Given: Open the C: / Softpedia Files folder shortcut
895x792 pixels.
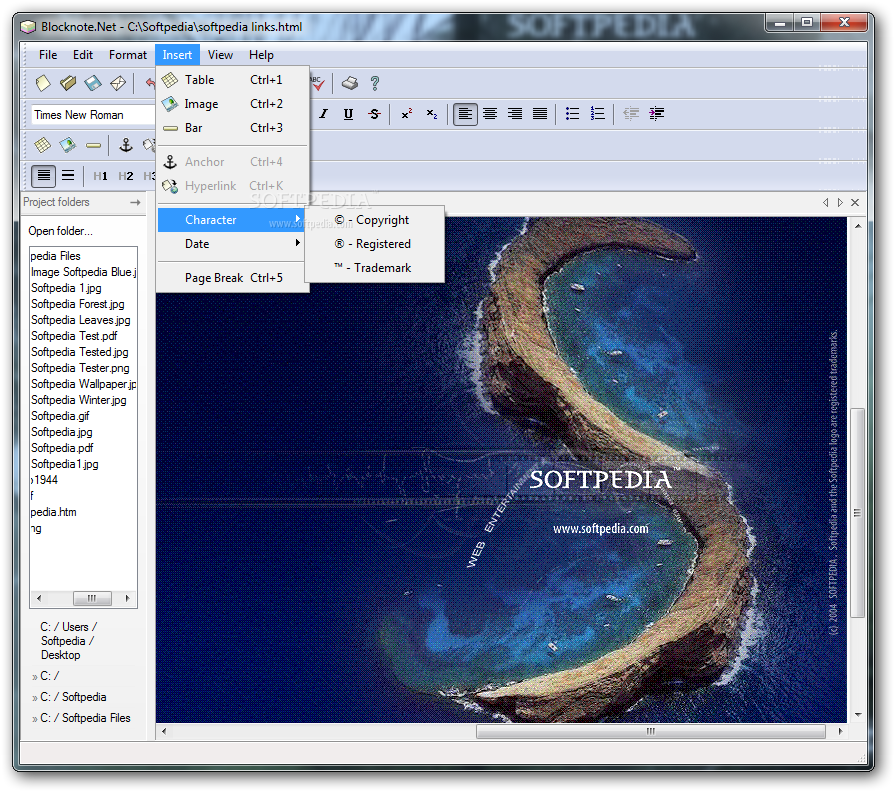Looking at the screenshot, I should coord(85,718).
